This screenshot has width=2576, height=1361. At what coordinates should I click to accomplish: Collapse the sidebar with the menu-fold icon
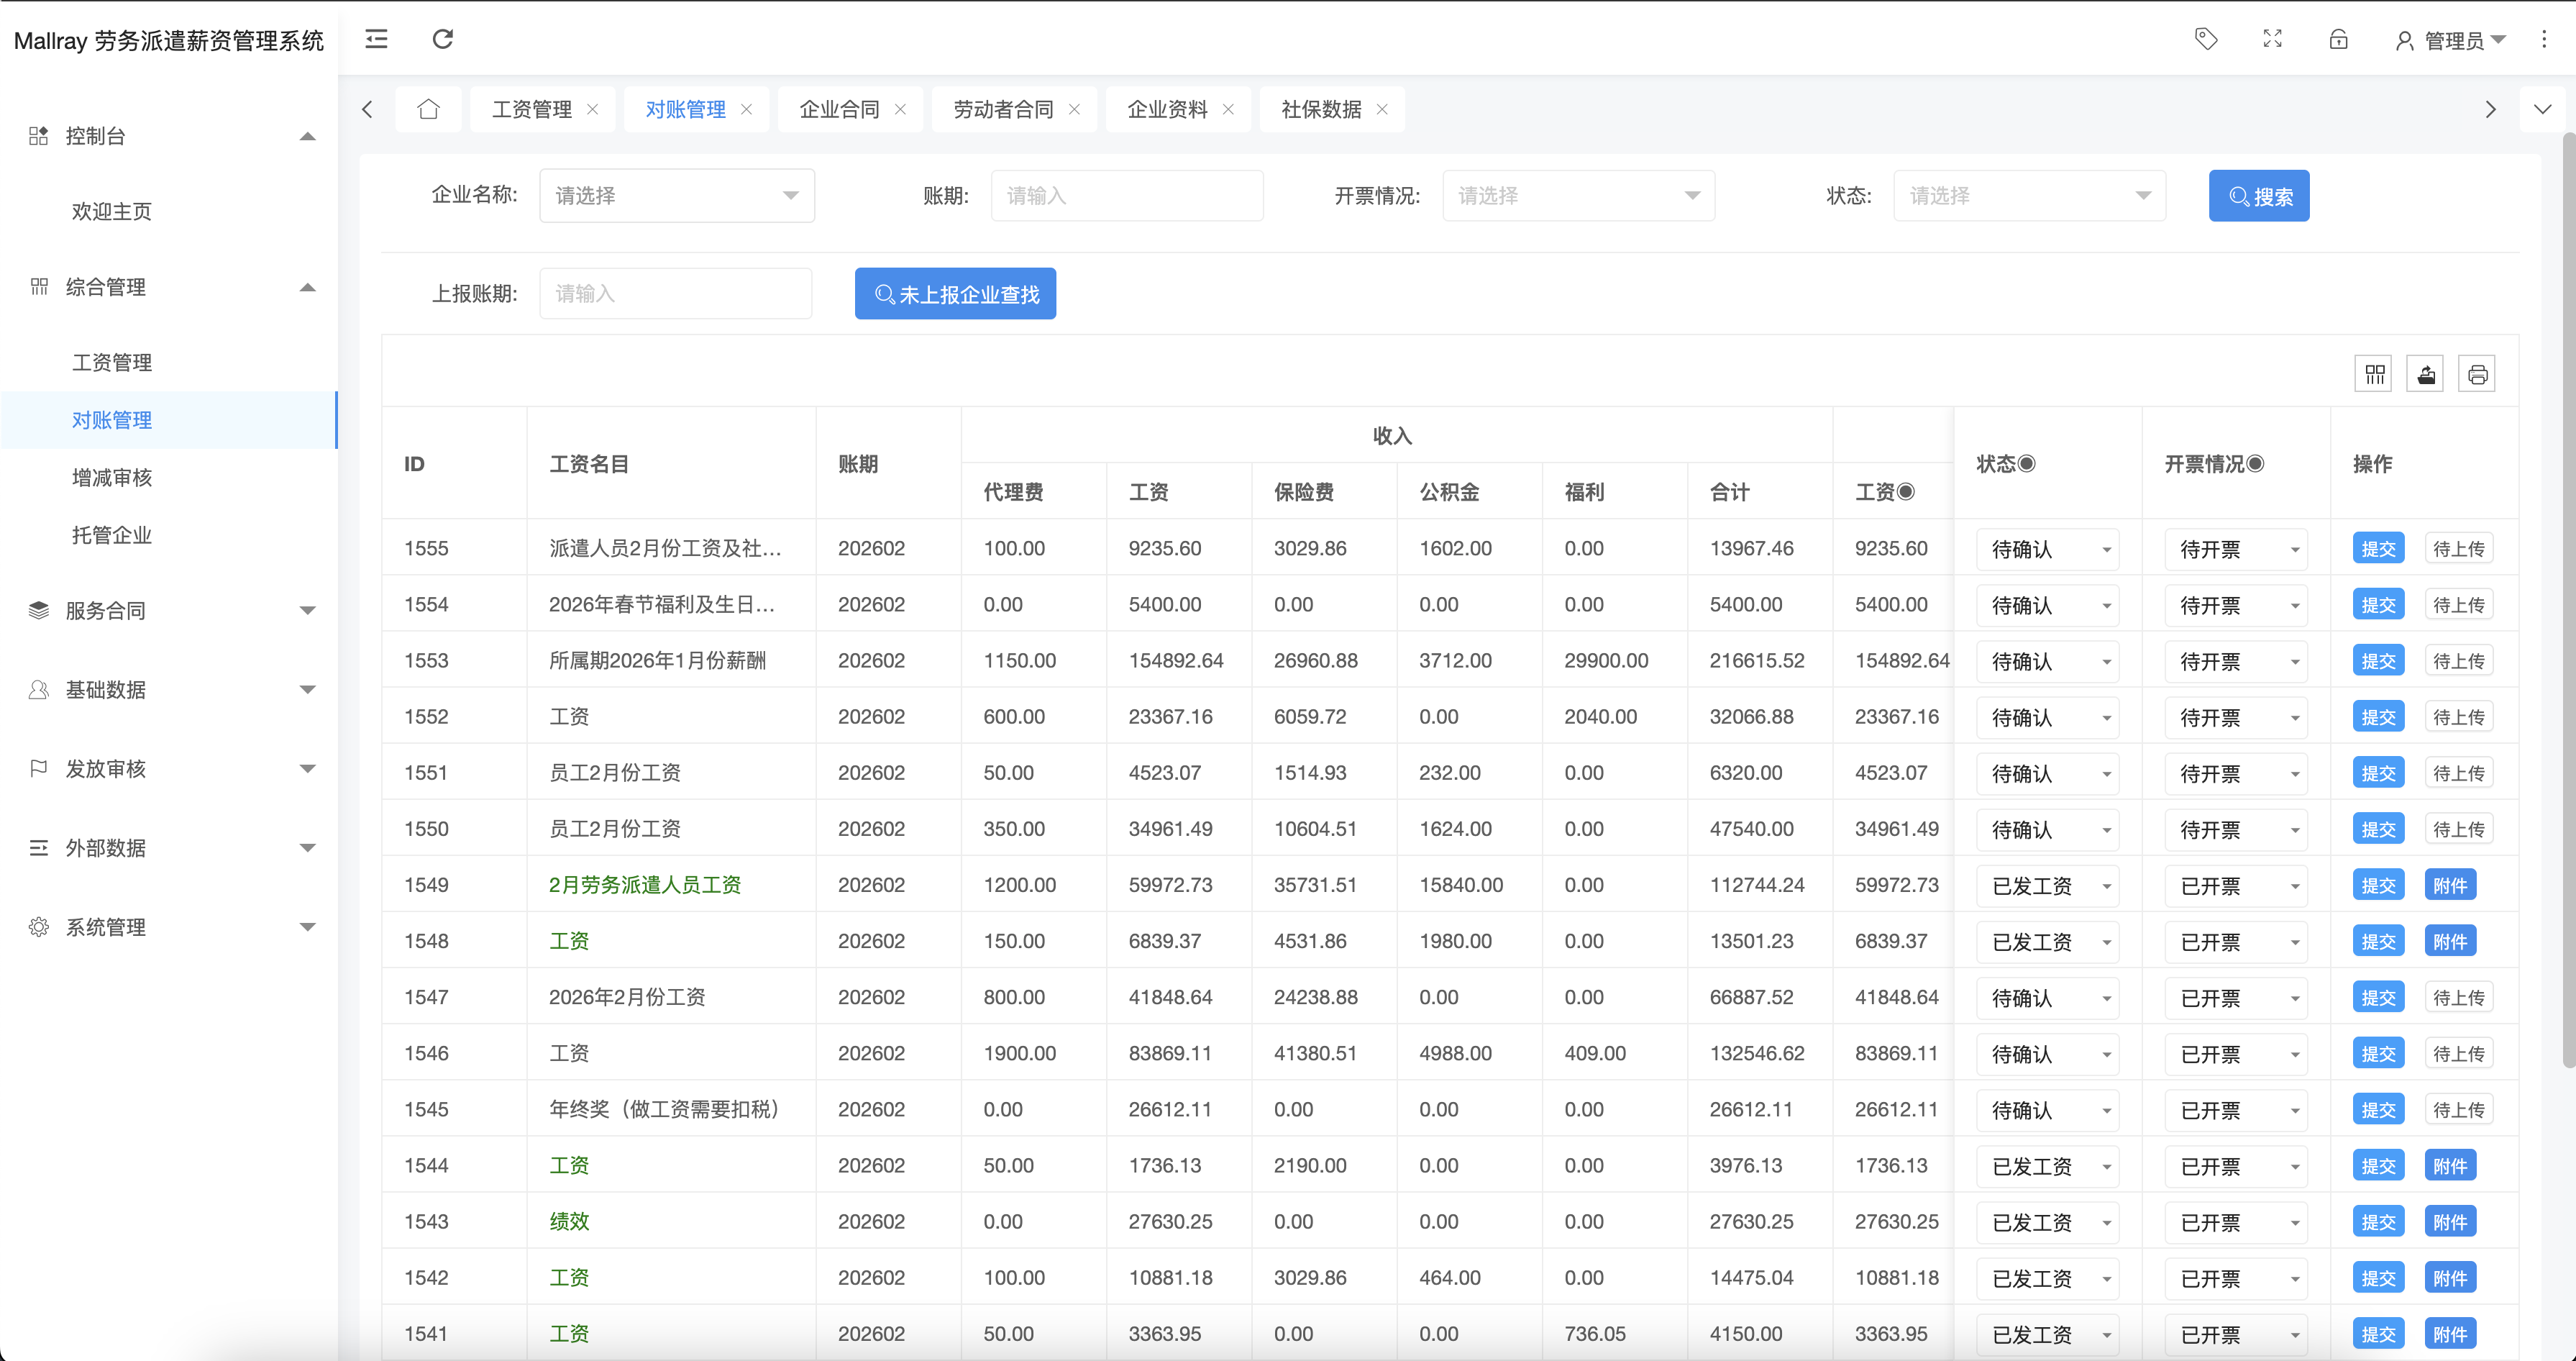(x=376, y=39)
